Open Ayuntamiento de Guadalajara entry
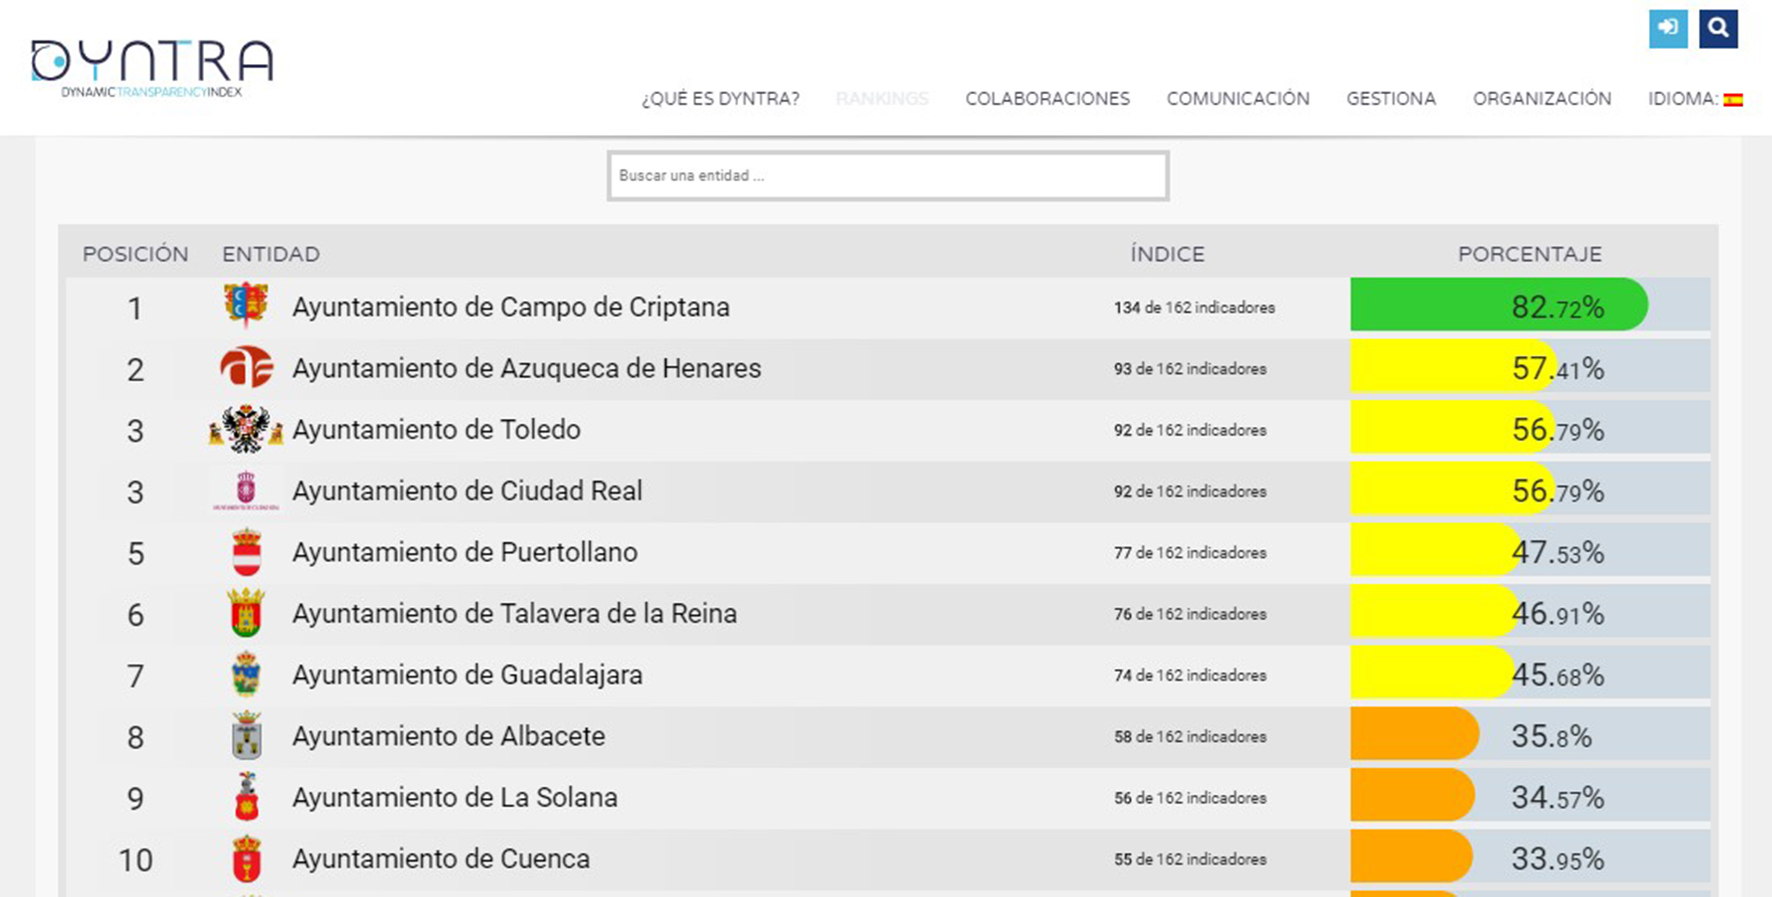Viewport: 1772px width, 897px height. [x=467, y=675]
